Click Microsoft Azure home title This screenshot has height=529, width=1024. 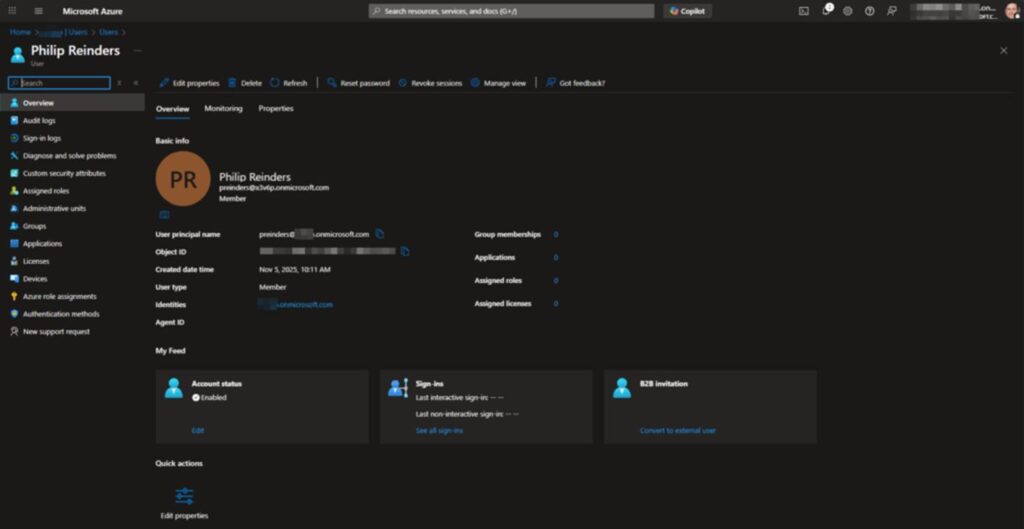92,11
